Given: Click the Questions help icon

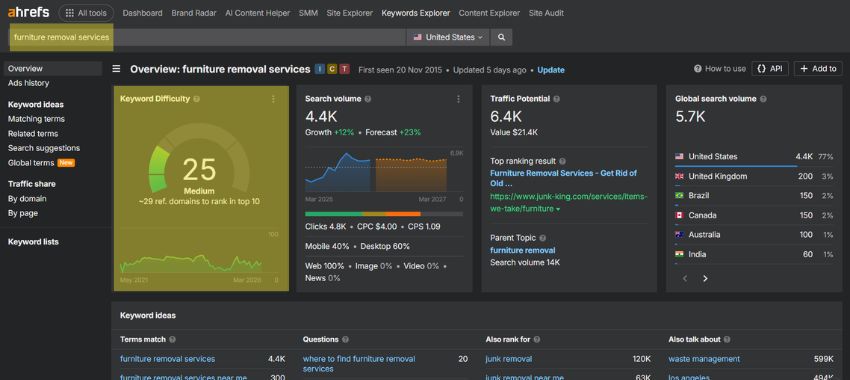Looking at the screenshot, I should tap(345, 340).
